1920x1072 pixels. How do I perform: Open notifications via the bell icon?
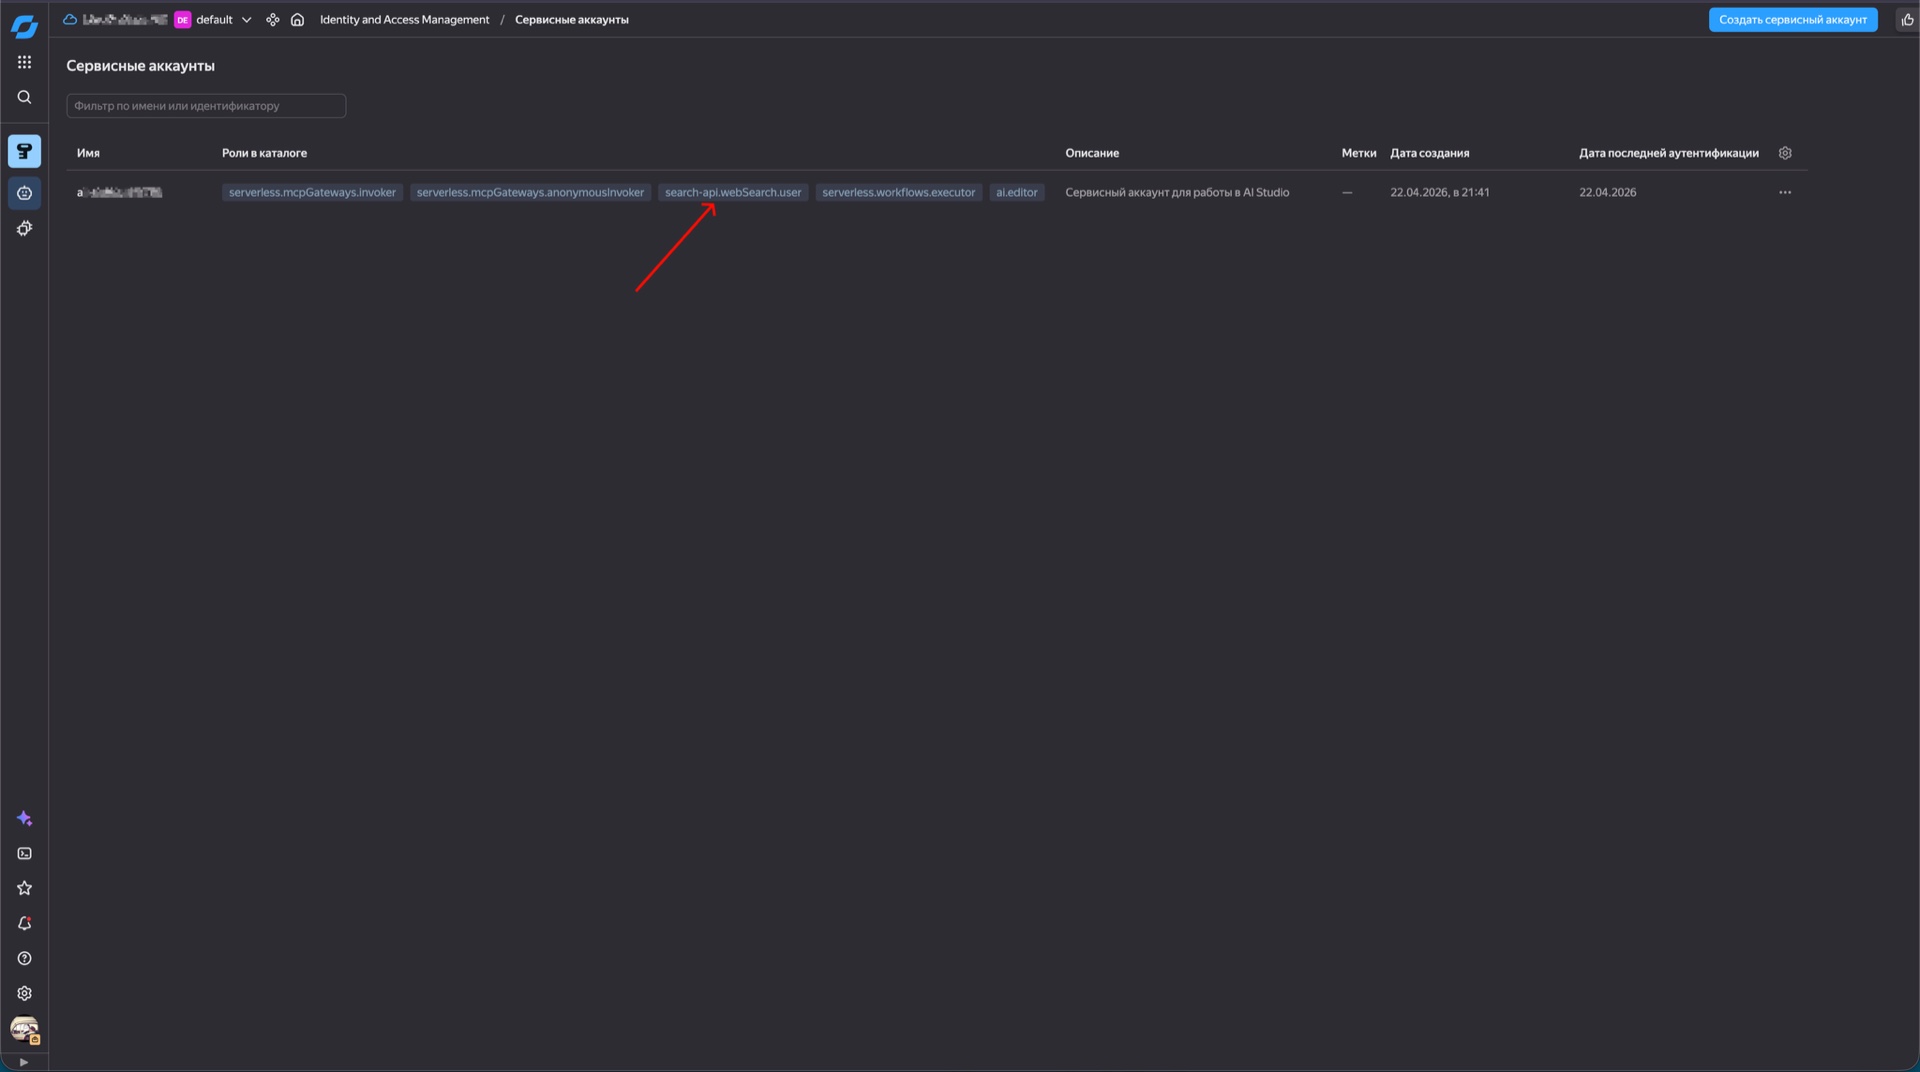coord(24,923)
